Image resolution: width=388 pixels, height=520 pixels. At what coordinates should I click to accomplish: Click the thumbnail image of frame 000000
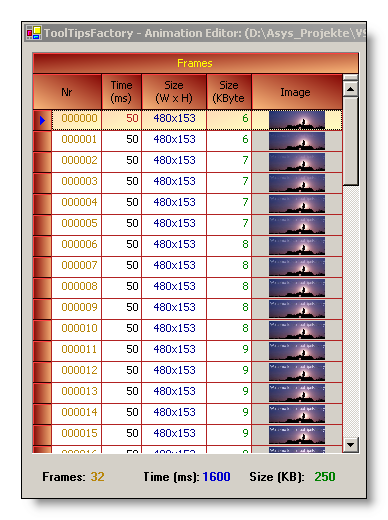point(297,120)
